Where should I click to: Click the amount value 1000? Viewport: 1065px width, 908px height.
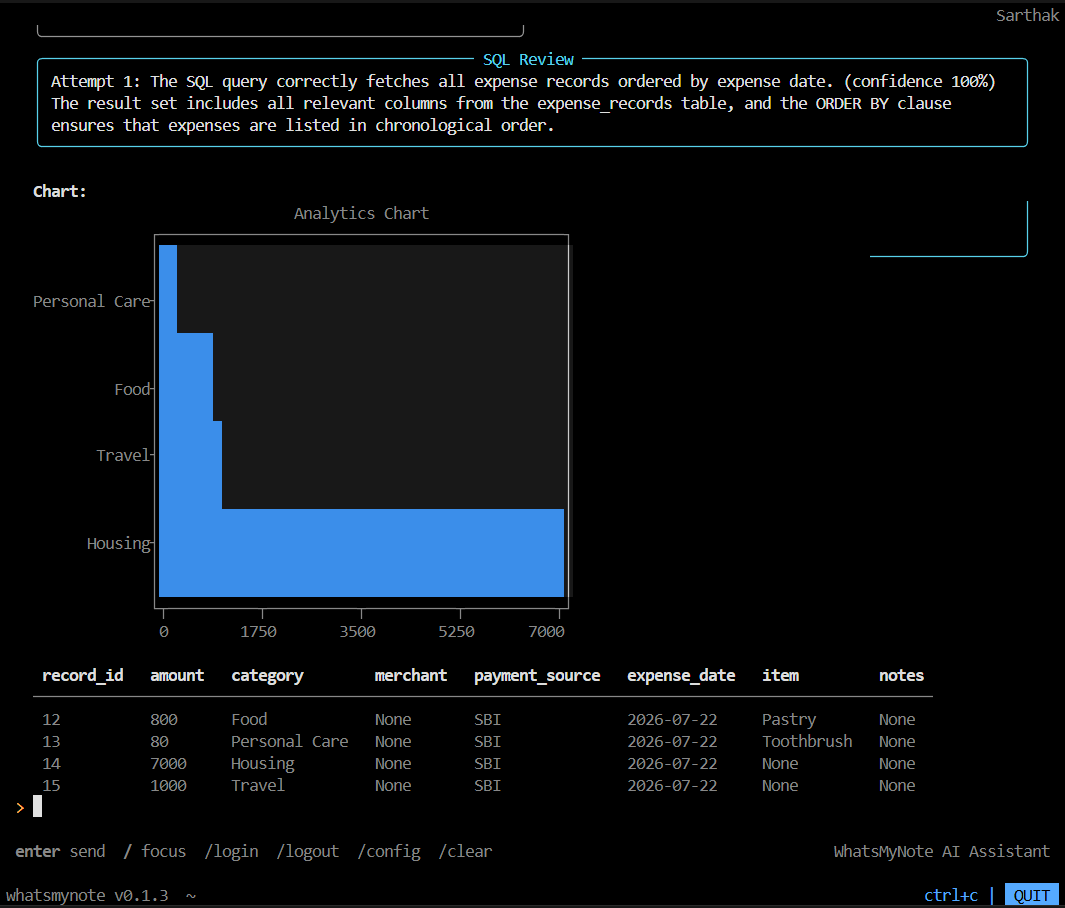[168, 785]
